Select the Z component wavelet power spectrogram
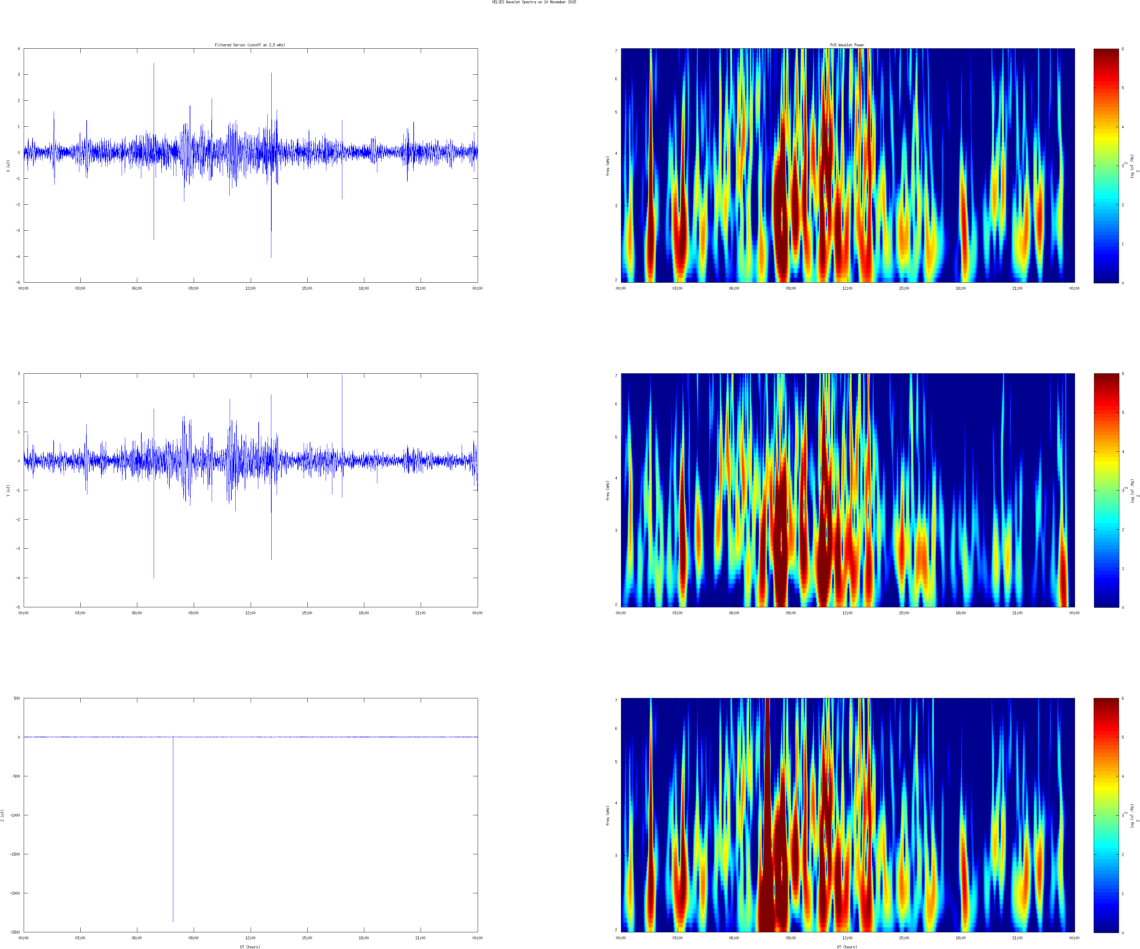 pyautogui.click(x=848, y=814)
